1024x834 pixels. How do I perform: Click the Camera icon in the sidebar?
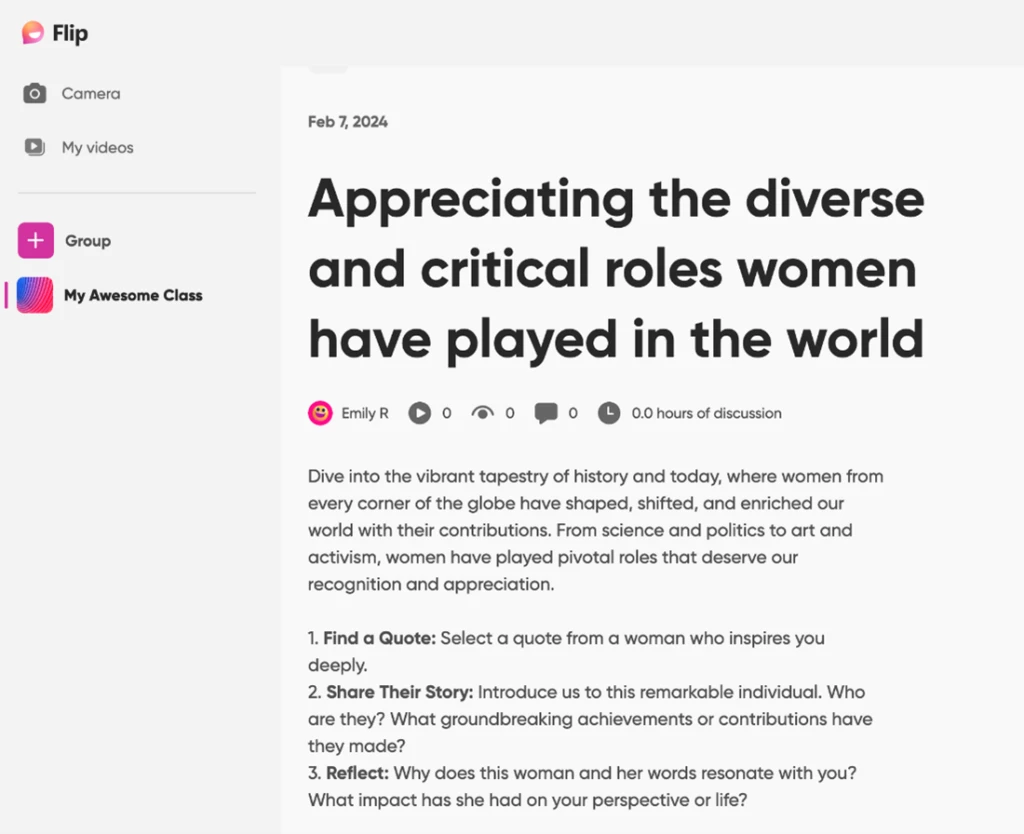[x=35, y=94]
